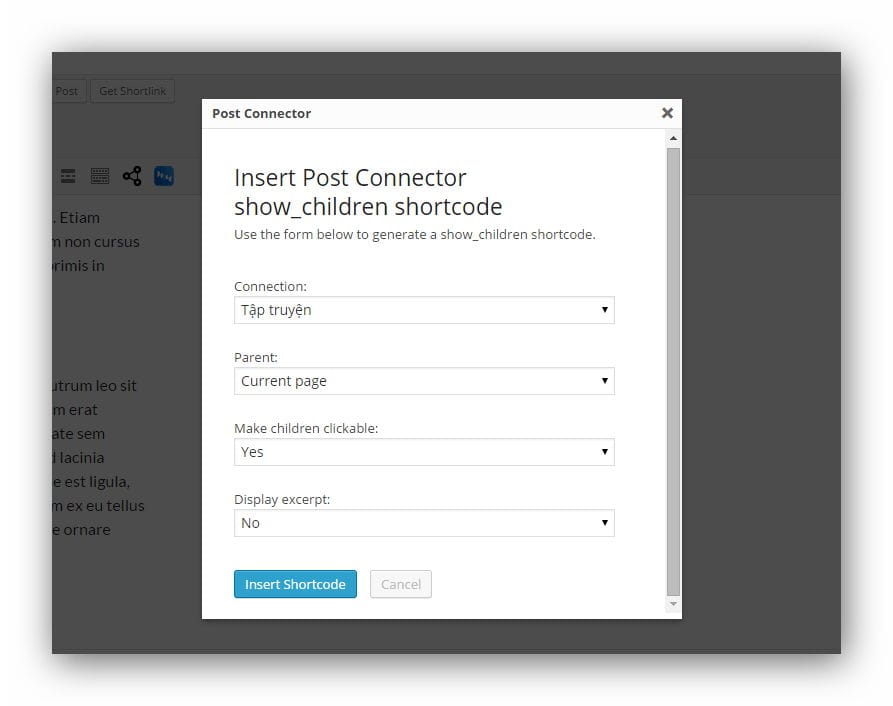Viewport: 893px width, 706px height.
Task: Open the Display excerpt dropdown
Action: coord(424,523)
